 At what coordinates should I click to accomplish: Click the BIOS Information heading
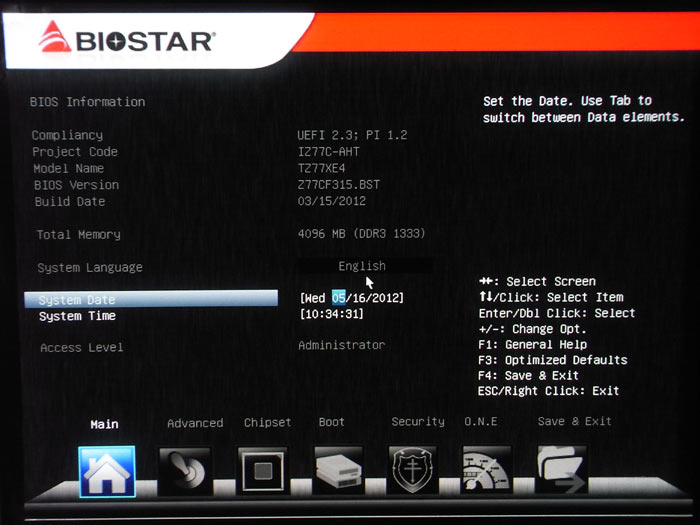coord(88,102)
